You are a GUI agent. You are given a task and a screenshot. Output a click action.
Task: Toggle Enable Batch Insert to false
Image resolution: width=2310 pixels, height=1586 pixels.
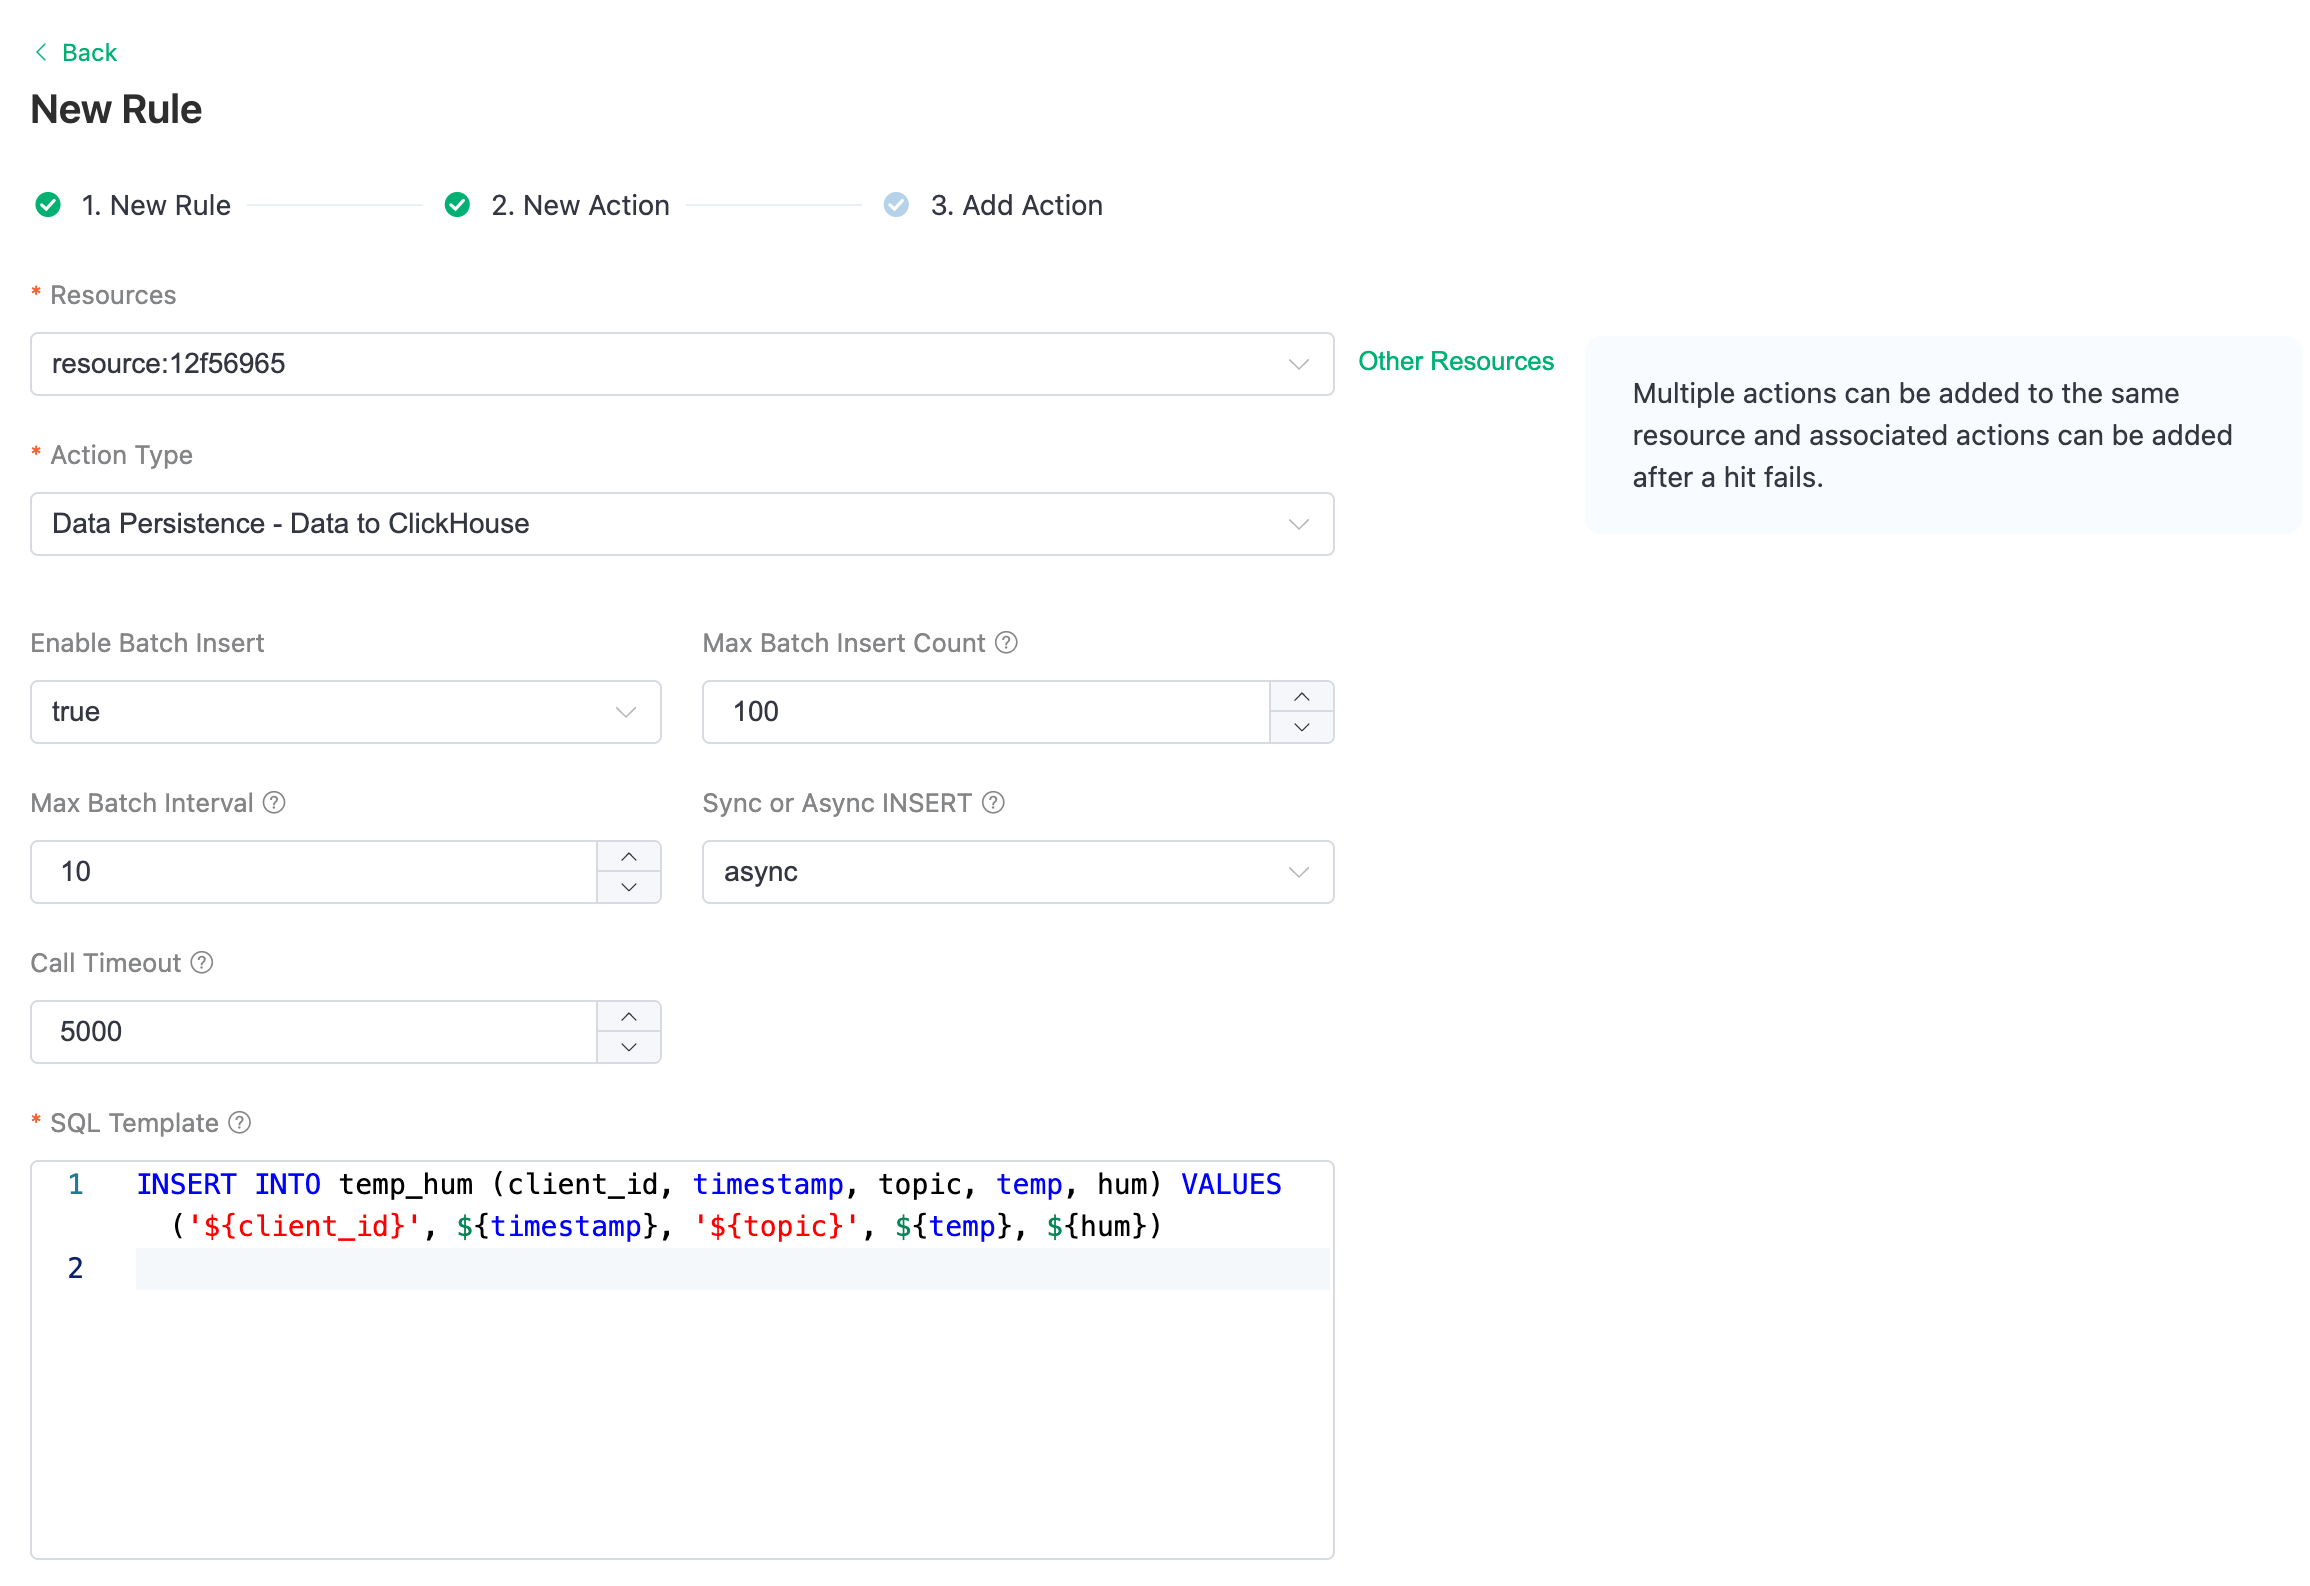344,711
